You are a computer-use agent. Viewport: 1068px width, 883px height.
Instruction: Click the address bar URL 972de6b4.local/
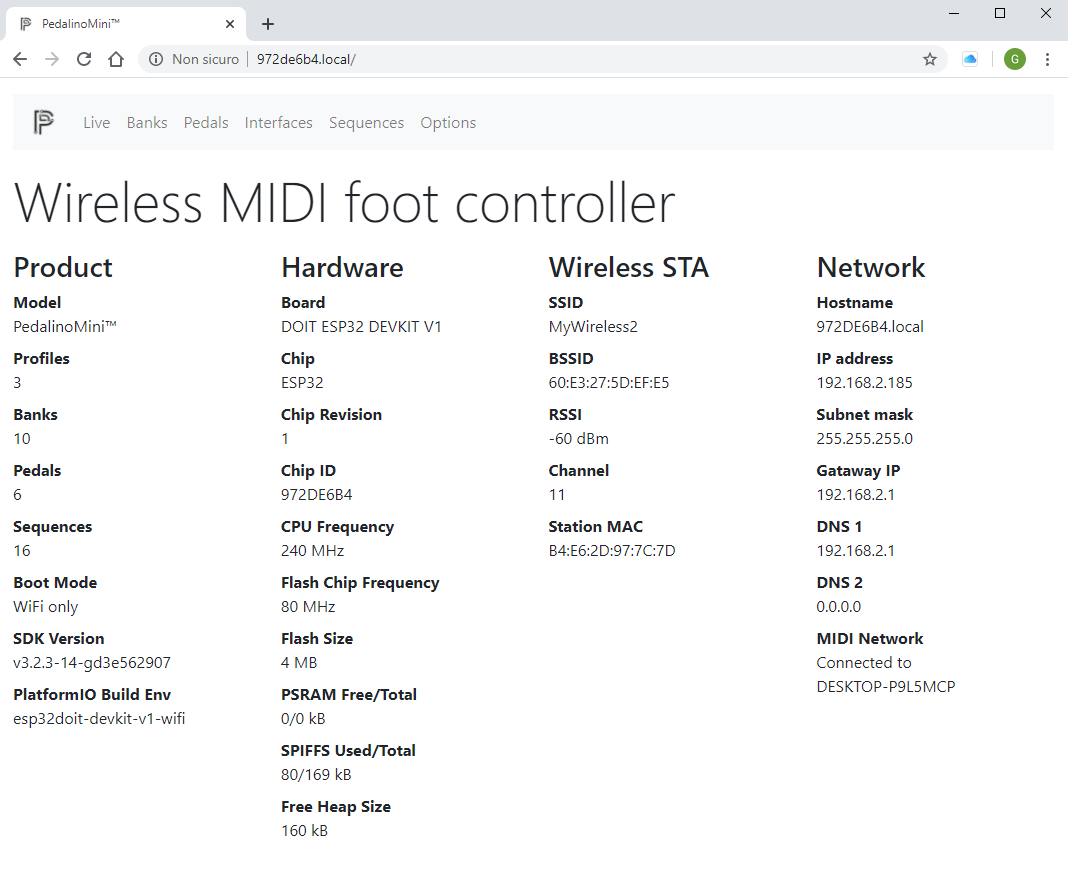(x=306, y=59)
